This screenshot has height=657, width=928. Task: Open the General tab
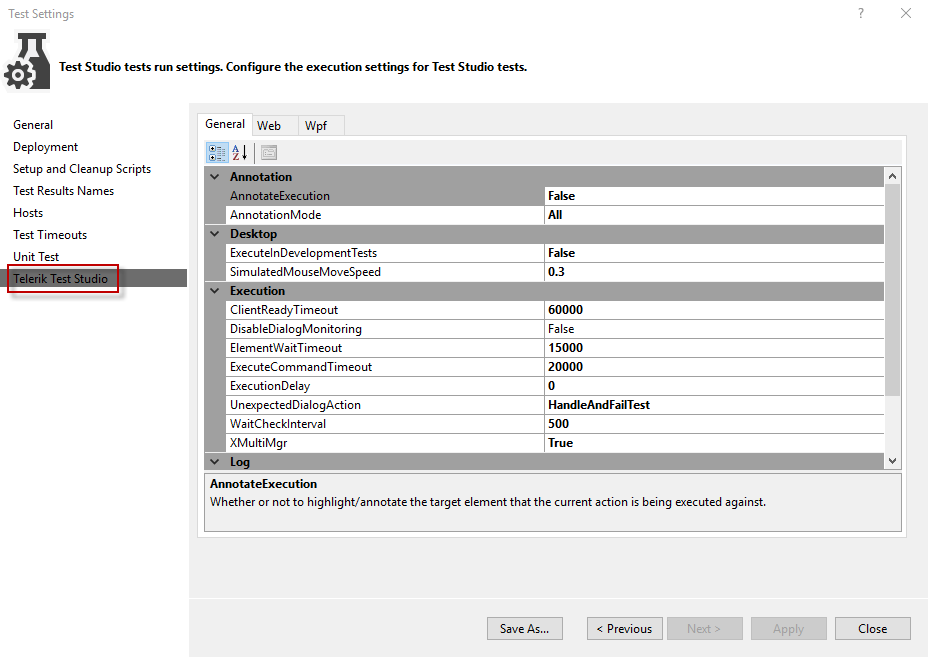click(x=225, y=124)
